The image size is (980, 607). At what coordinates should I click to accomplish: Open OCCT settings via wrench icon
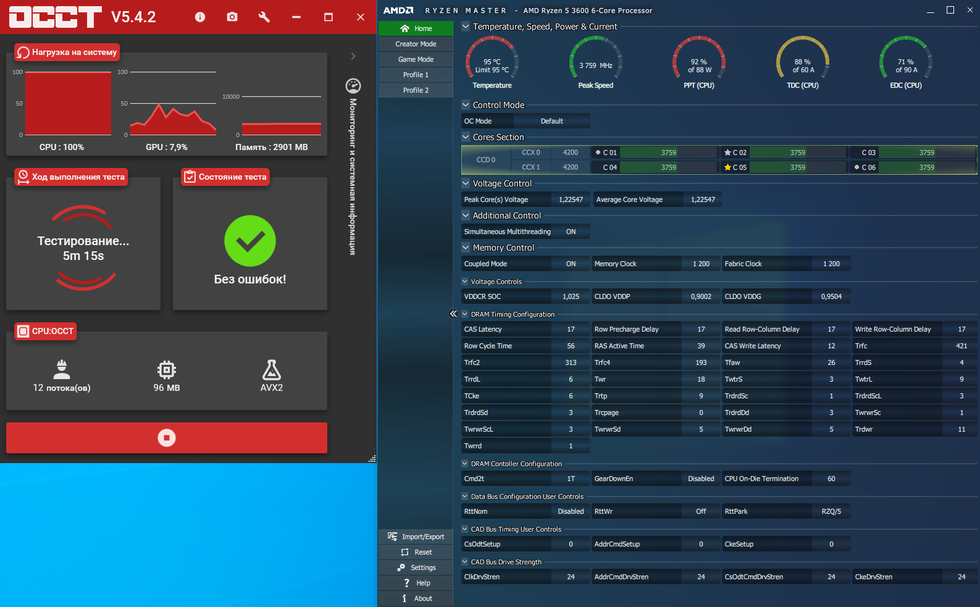pyautogui.click(x=264, y=17)
